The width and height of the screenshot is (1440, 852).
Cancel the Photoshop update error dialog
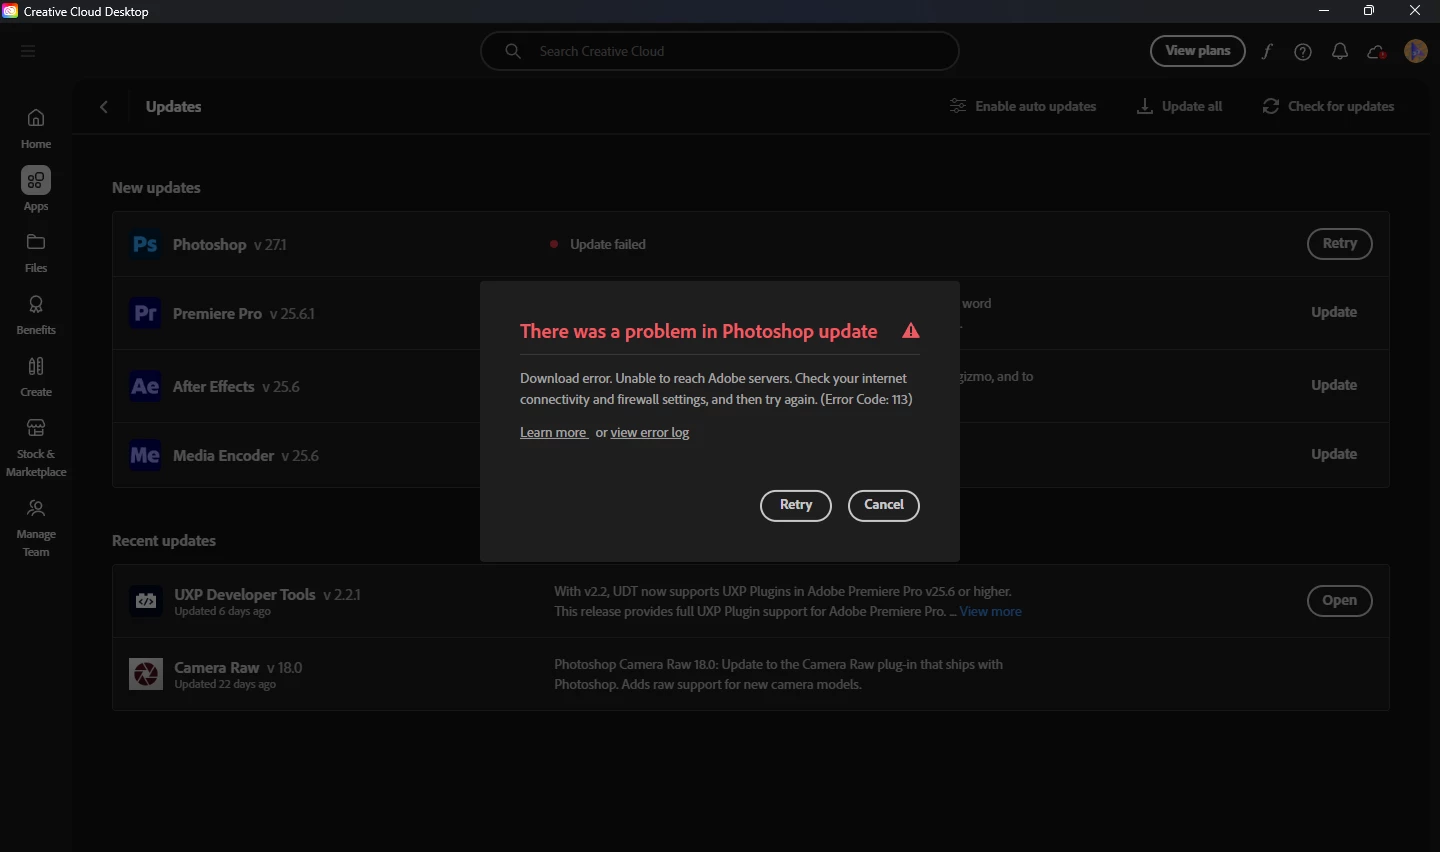[x=884, y=505]
